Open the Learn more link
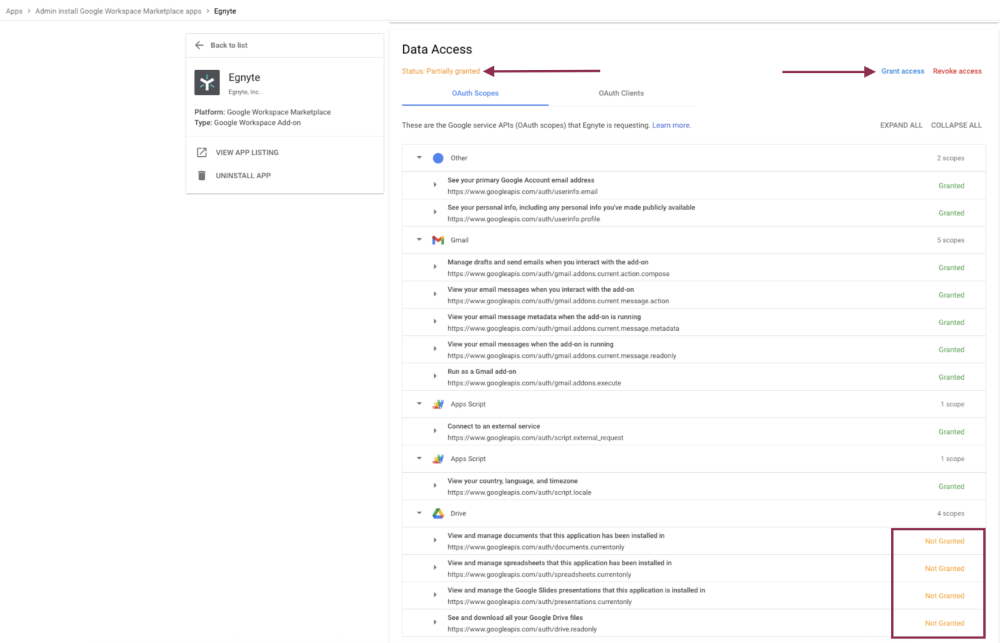 pos(671,125)
